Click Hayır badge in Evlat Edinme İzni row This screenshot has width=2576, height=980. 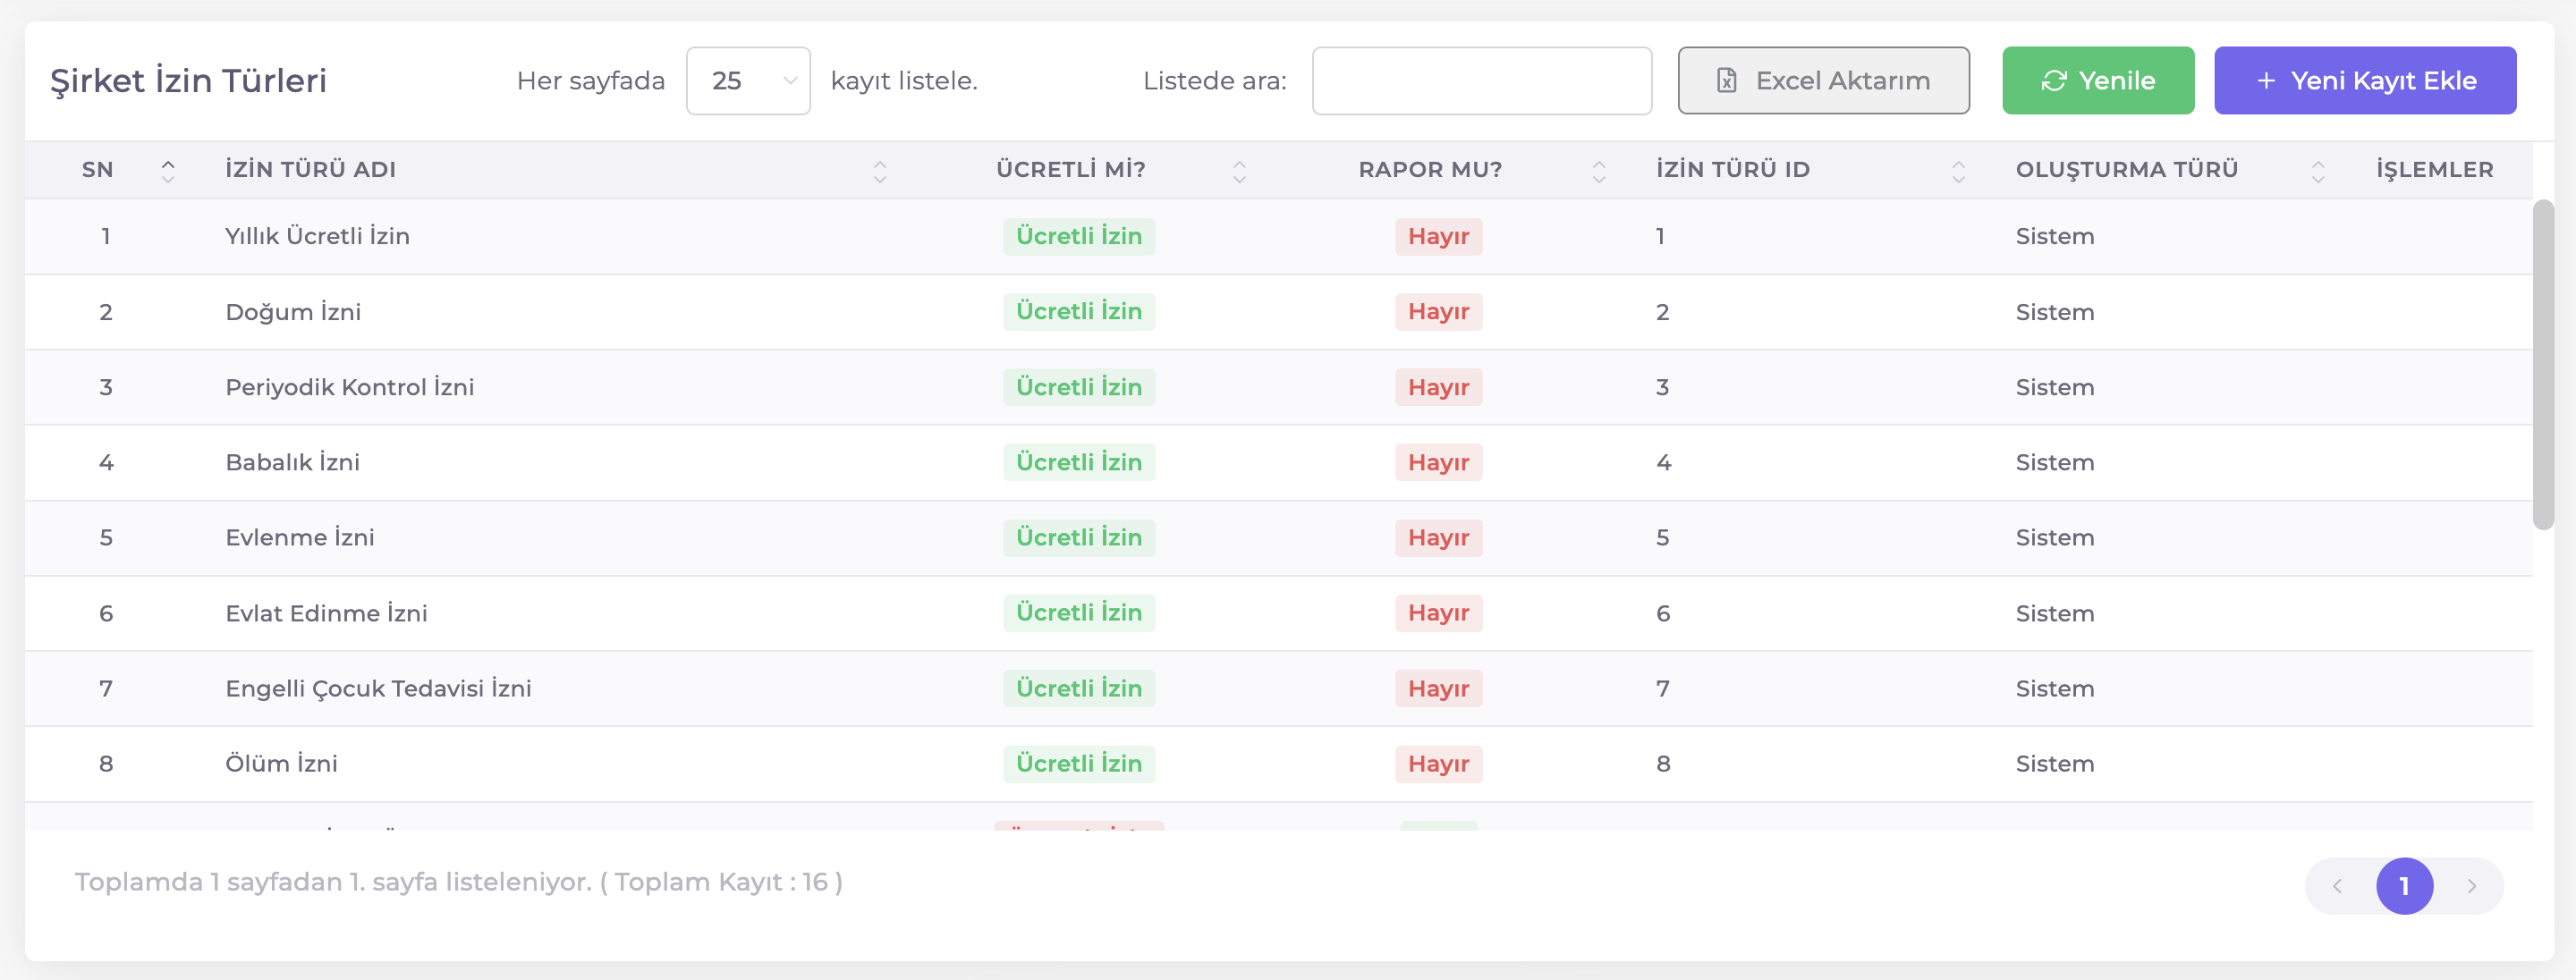1438,613
